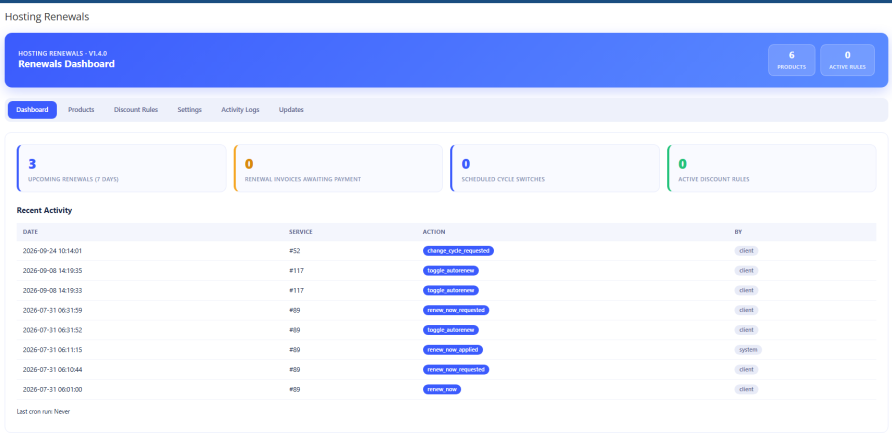This screenshot has width=892, height=436.
Task: Click the Service column header
Action: click(300, 232)
